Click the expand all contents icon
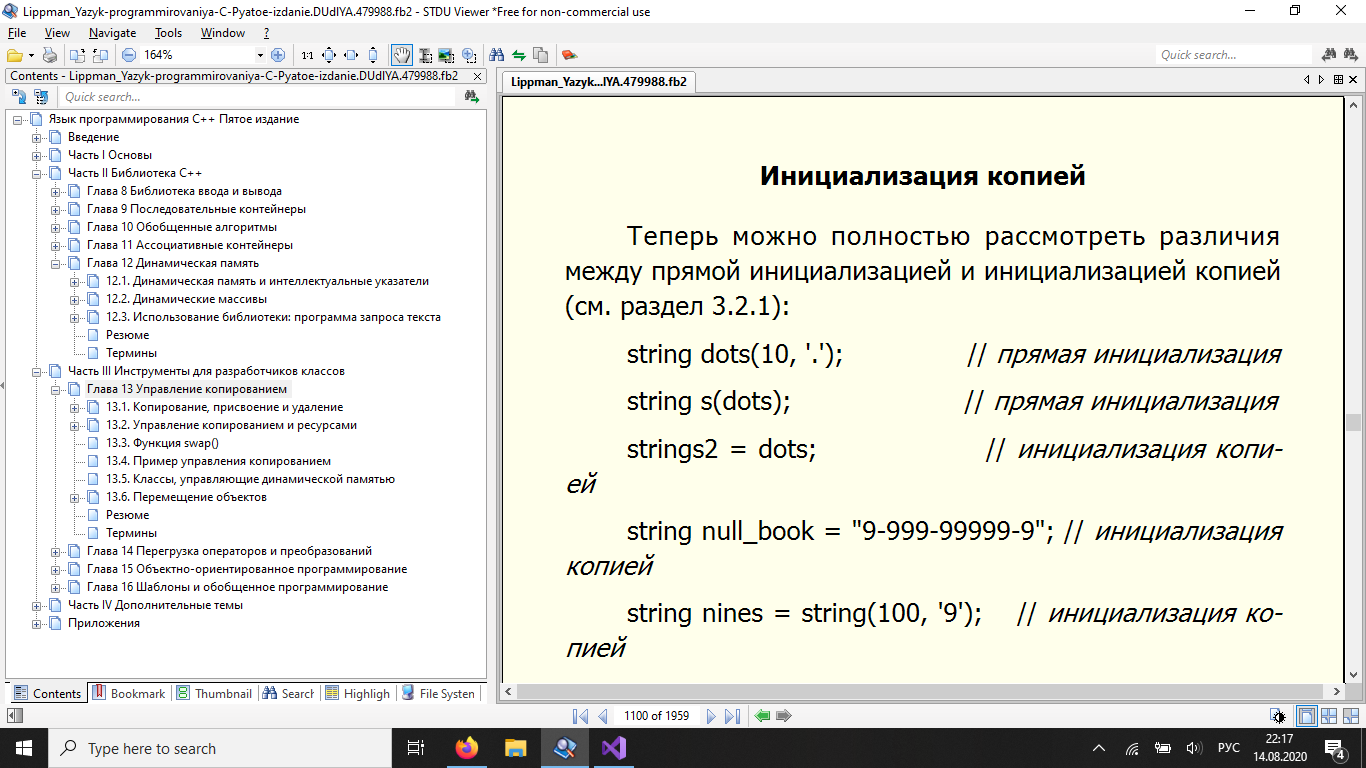This screenshot has height=768, width=1366. (18, 97)
